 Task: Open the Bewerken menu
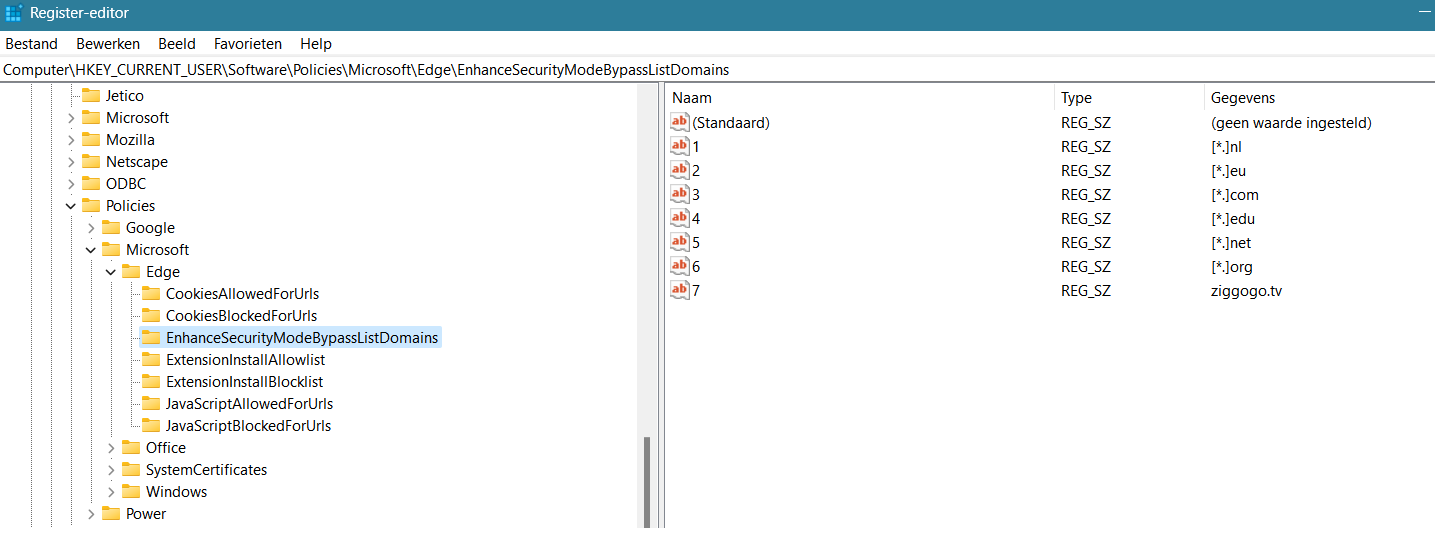pos(108,44)
